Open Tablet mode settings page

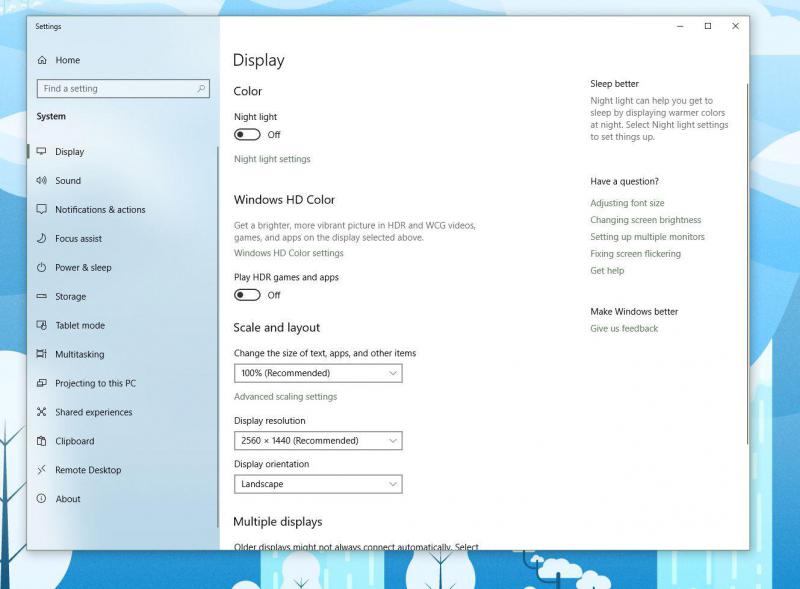pos(79,326)
